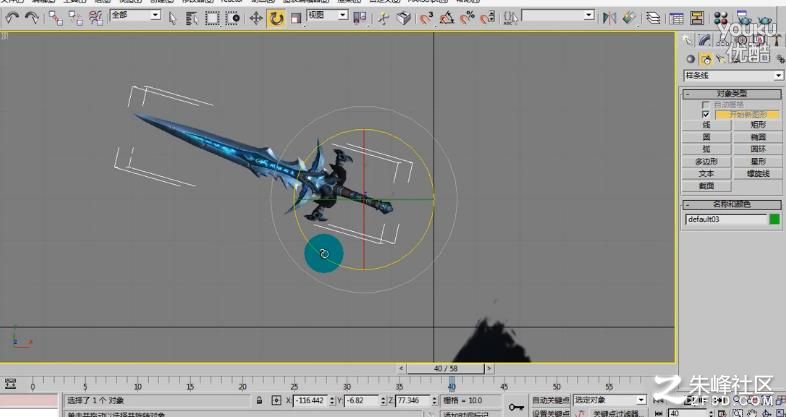
Task: Click the 文本 (Text) button
Action: (706, 173)
